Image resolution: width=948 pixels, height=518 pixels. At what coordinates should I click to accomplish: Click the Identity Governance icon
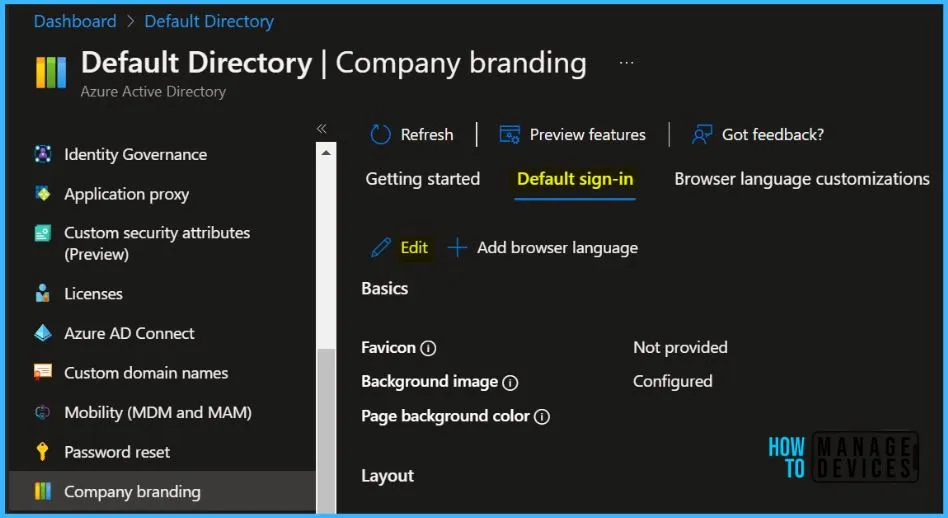(x=42, y=154)
